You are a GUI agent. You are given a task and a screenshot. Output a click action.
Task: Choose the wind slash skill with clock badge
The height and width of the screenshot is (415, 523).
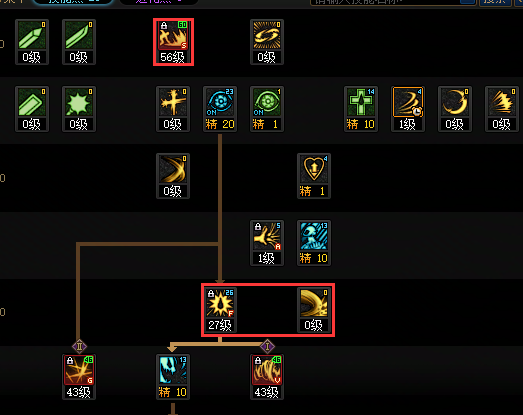(x=408, y=109)
